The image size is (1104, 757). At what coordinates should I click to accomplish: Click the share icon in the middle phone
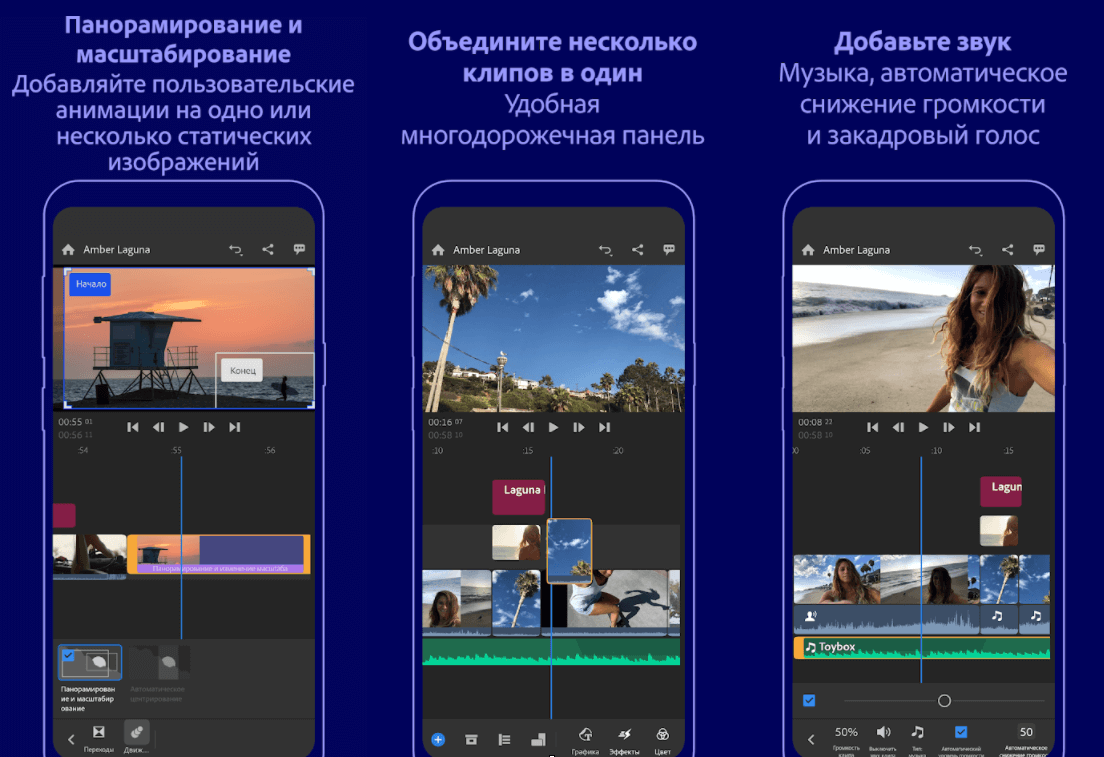coord(637,250)
